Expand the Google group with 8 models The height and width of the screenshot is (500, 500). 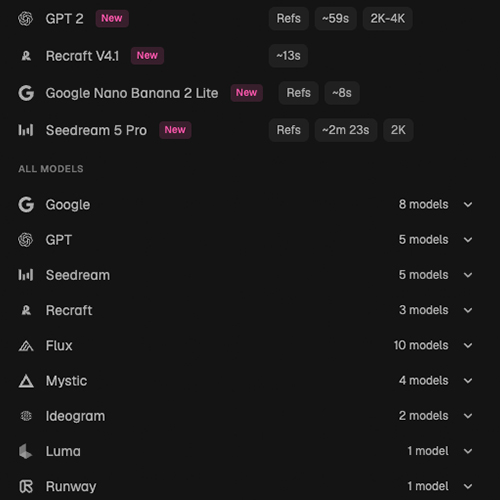point(468,205)
